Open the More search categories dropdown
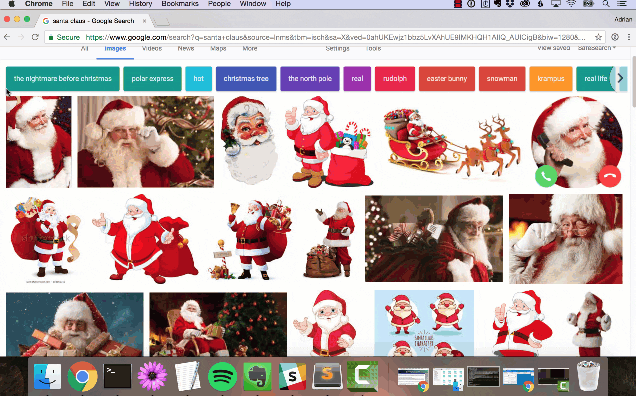The width and height of the screenshot is (636, 396). pos(250,48)
